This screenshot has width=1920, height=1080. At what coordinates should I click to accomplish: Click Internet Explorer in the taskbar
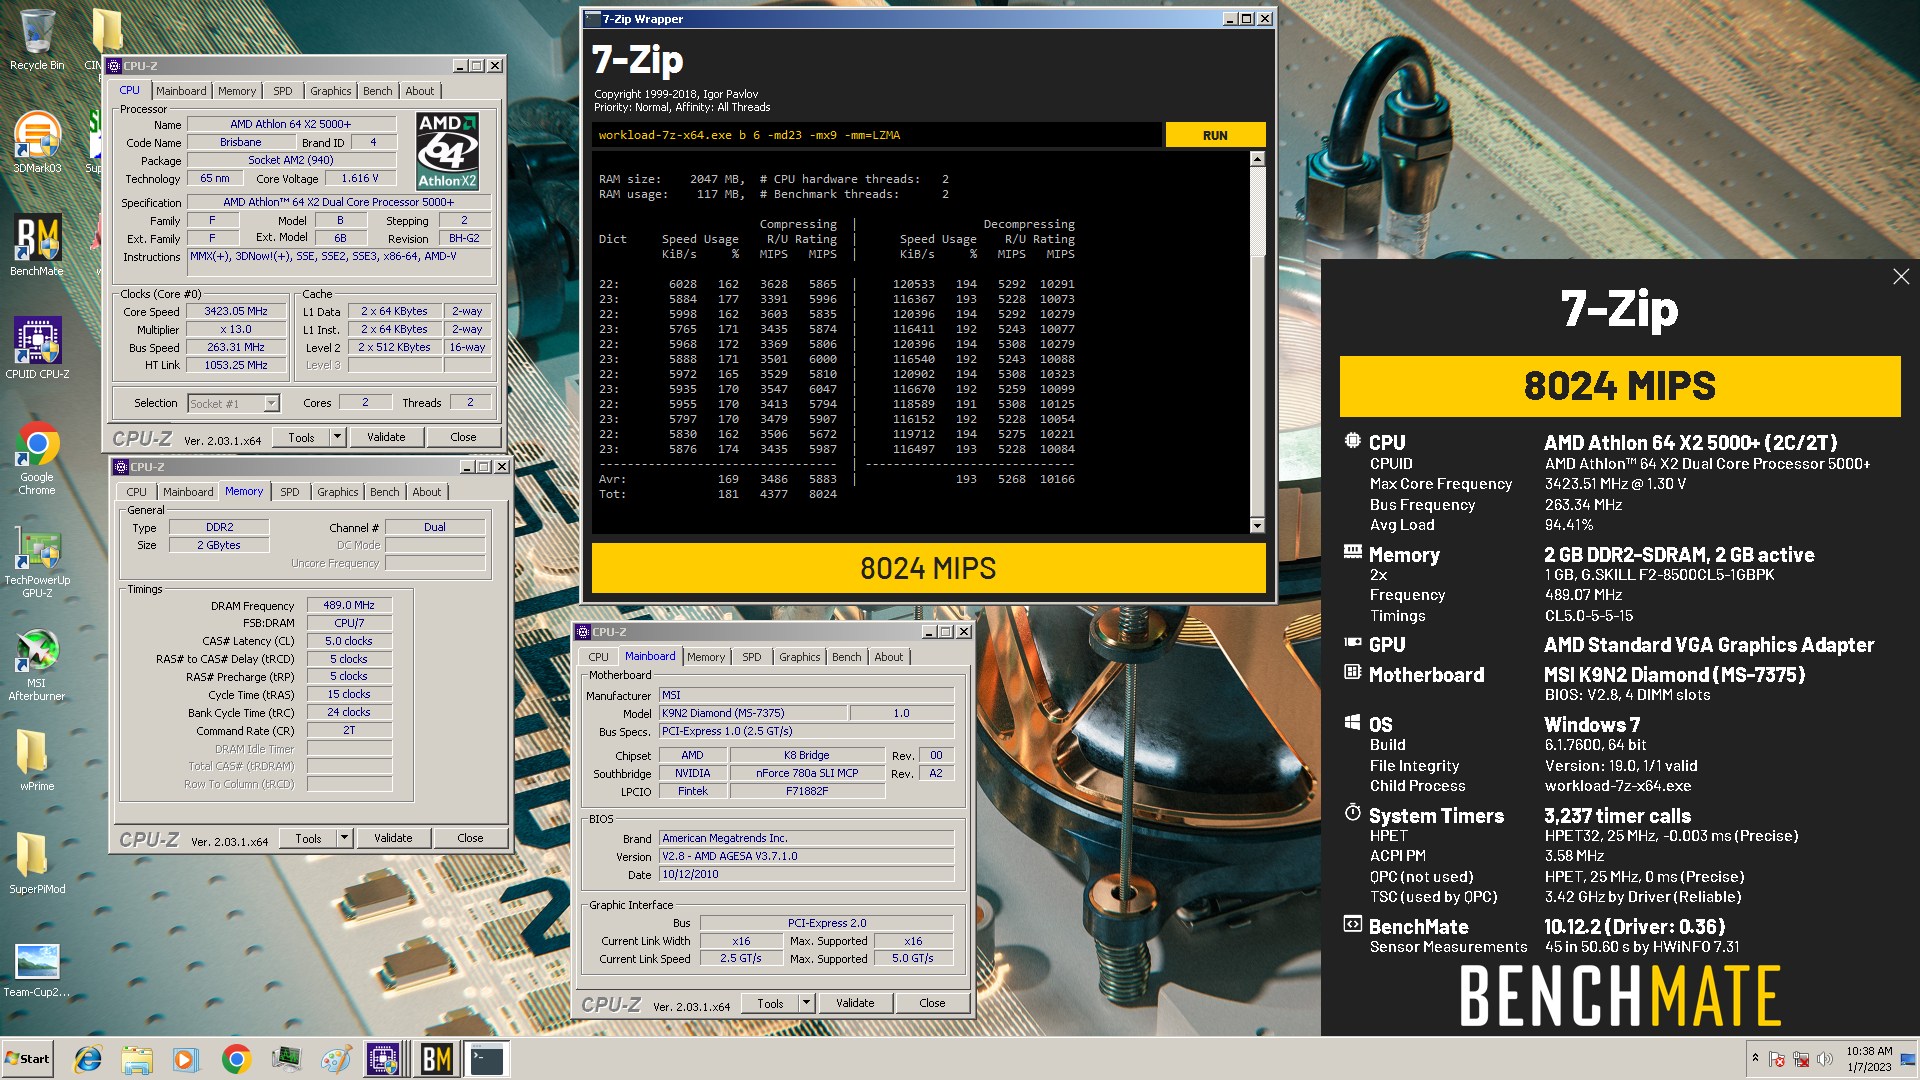[x=88, y=1059]
